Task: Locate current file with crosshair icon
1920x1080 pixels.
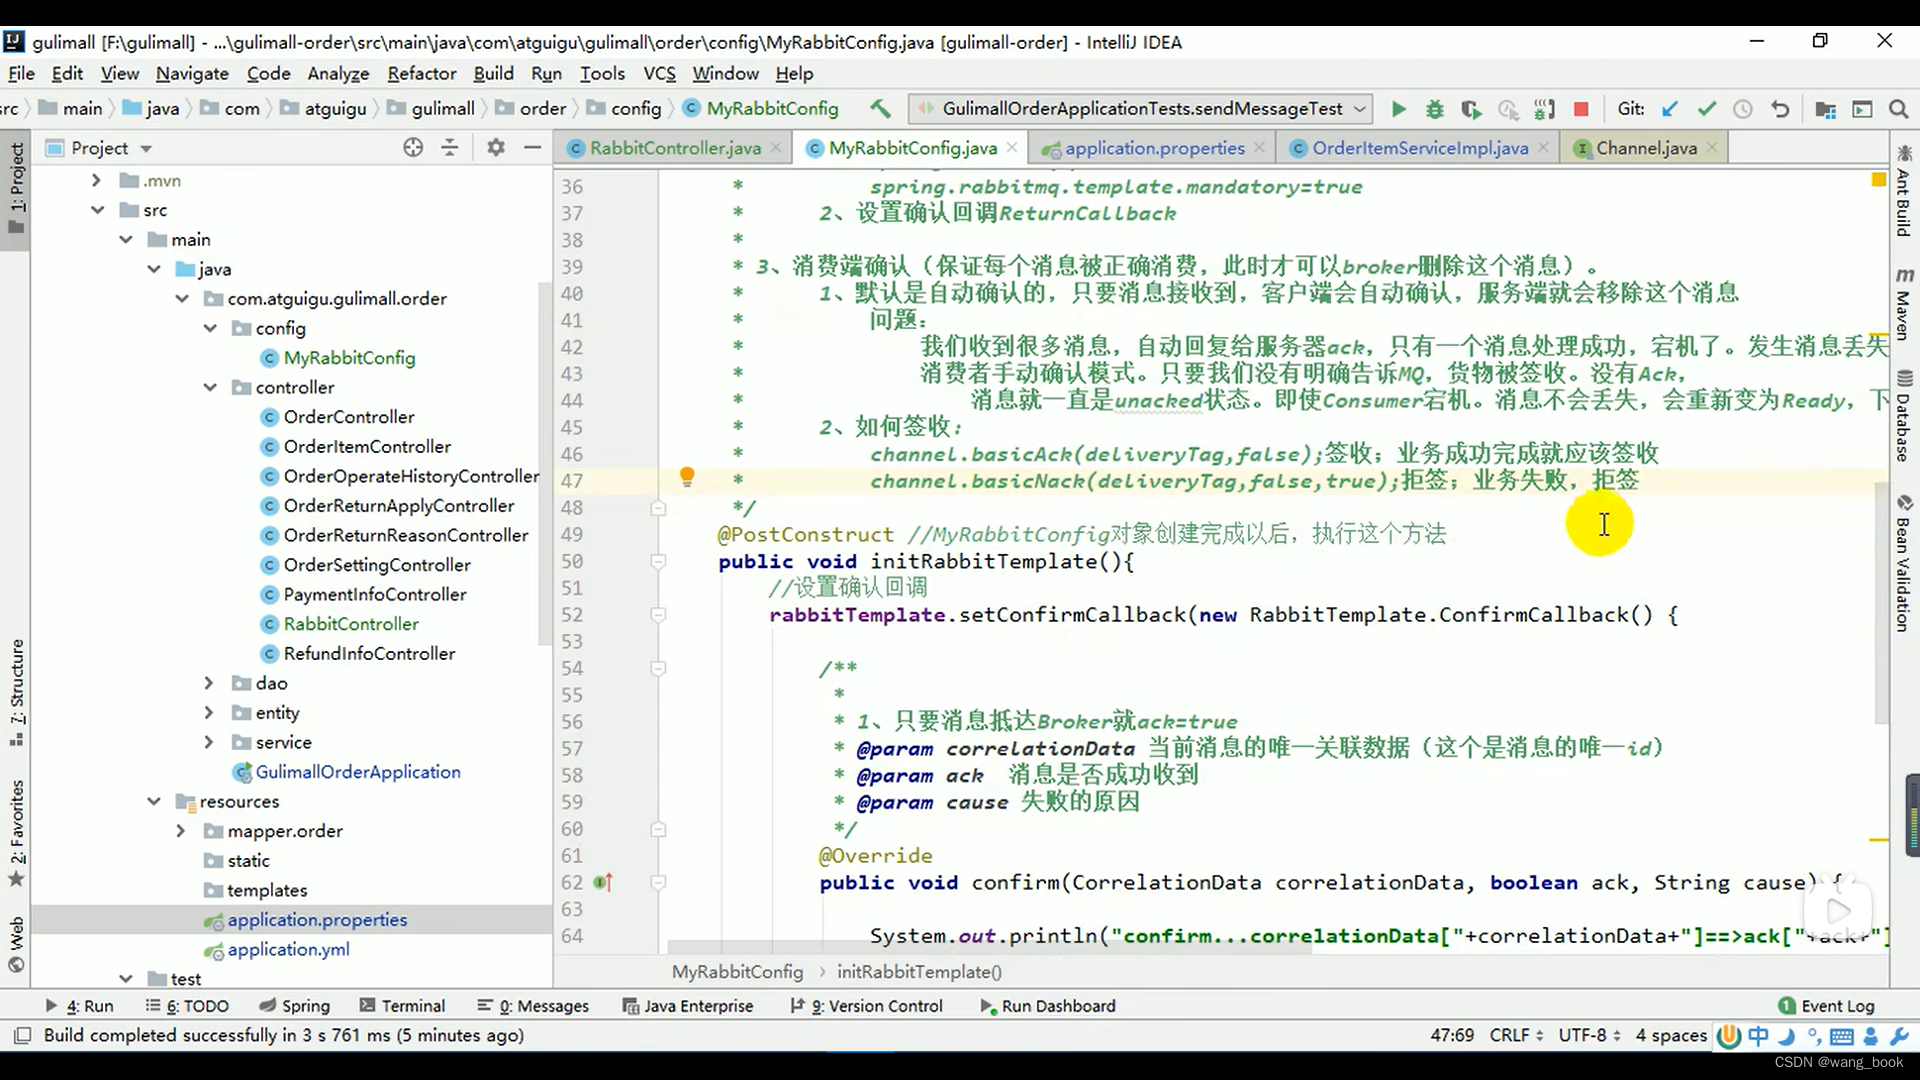Action: coord(413,148)
